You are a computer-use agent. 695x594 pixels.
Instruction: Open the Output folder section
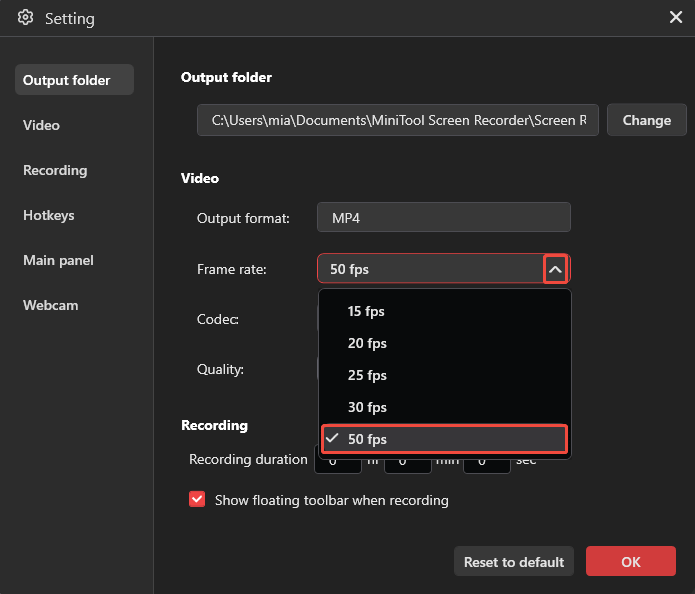coord(74,80)
